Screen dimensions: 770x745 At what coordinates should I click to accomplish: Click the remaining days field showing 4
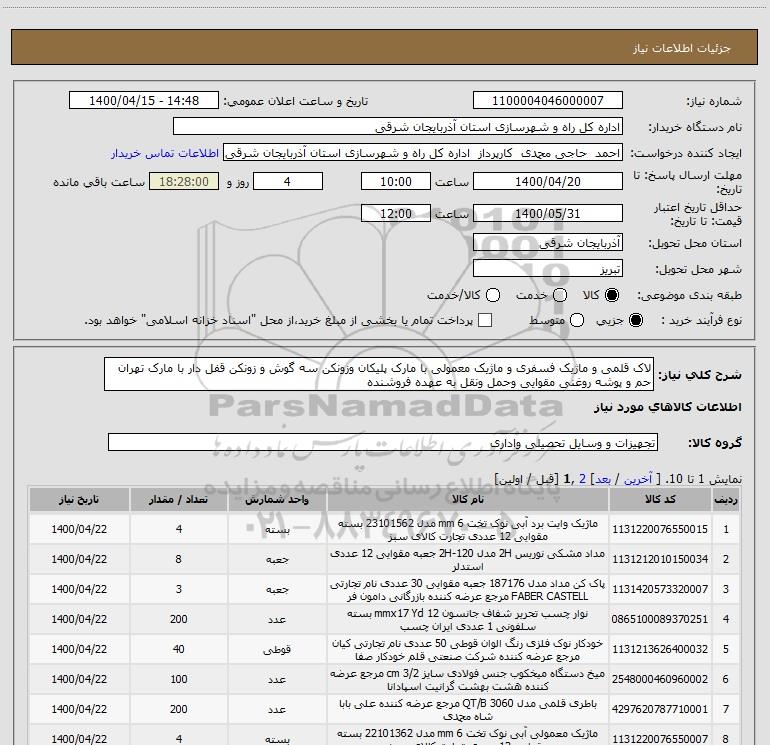click(288, 182)
